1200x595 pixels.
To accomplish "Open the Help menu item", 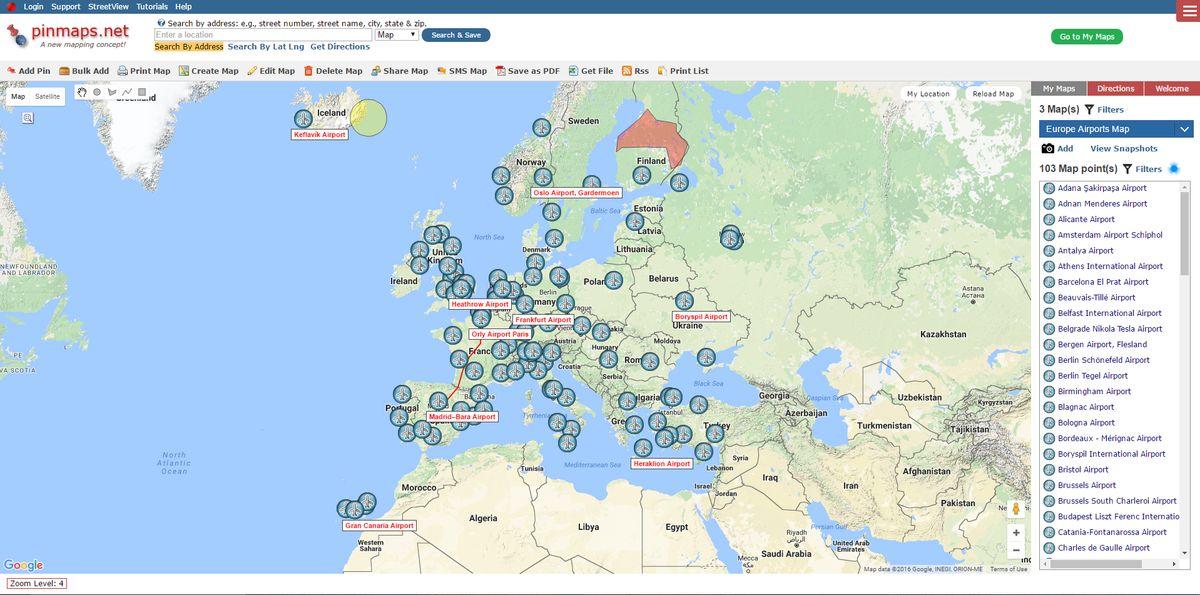I will pos(183,6).
